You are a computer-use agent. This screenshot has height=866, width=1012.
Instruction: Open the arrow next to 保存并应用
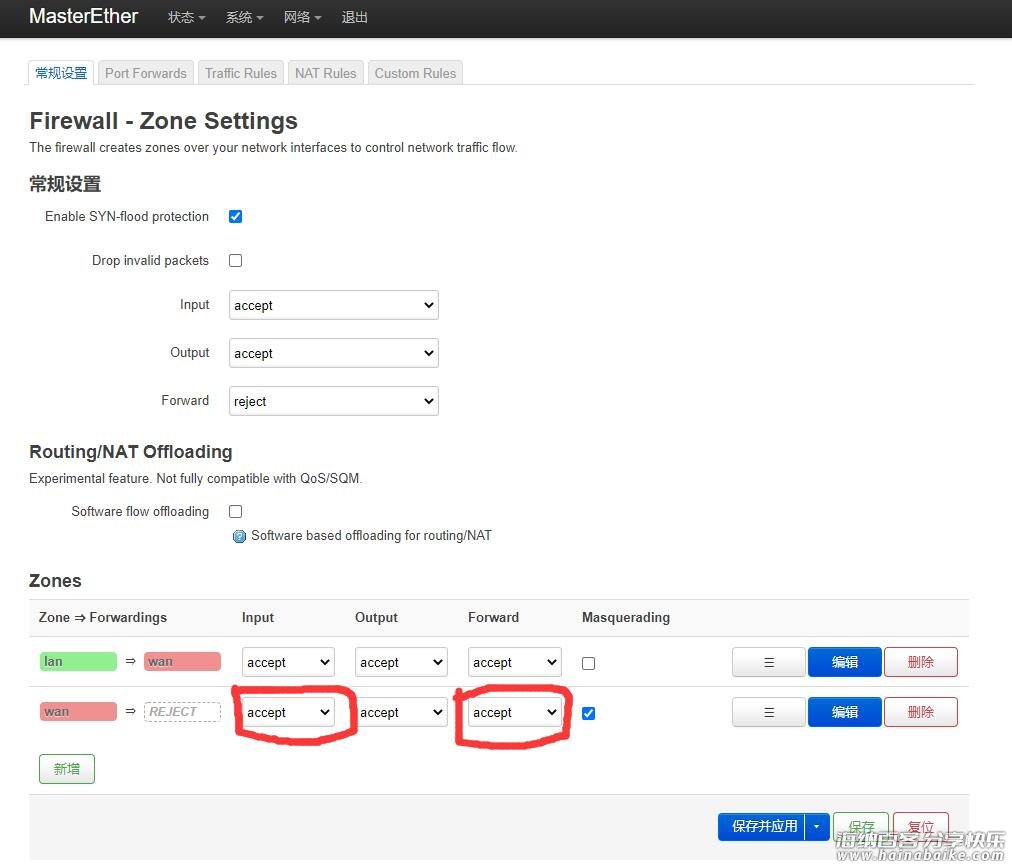[816, 826]
